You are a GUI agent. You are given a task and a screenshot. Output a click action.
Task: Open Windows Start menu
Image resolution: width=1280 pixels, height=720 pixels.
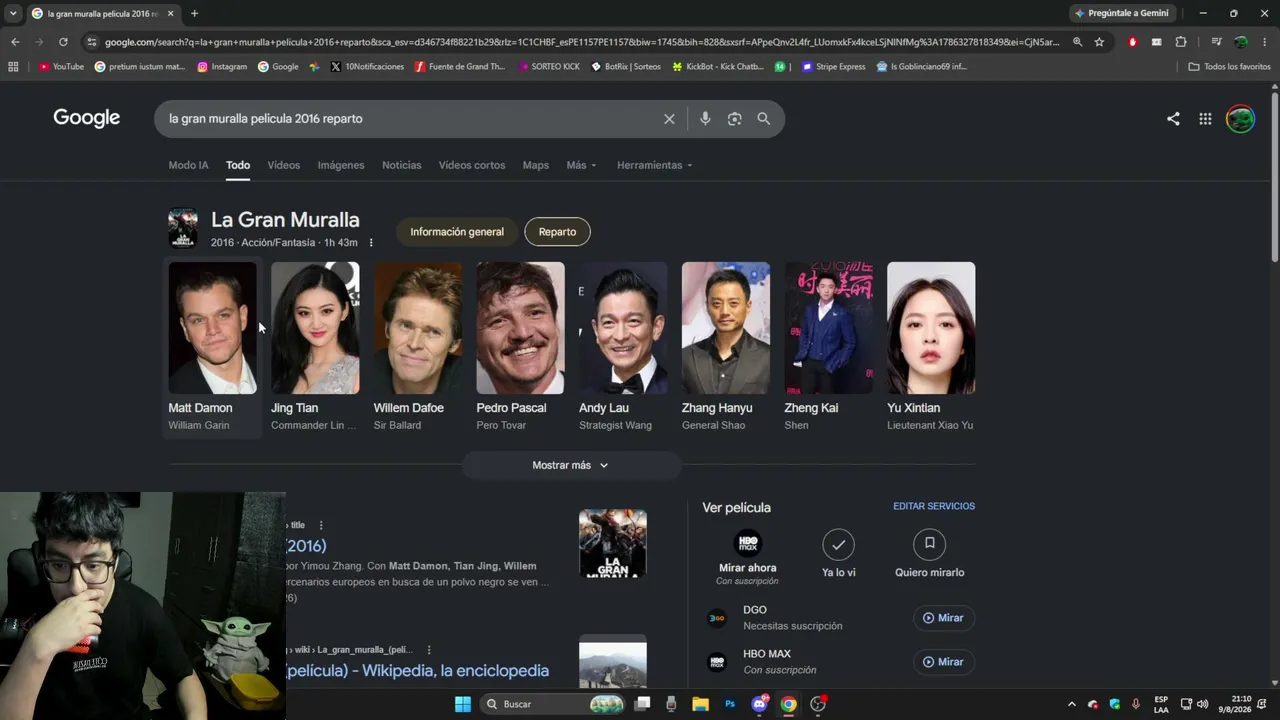click(x=463, y=704)
